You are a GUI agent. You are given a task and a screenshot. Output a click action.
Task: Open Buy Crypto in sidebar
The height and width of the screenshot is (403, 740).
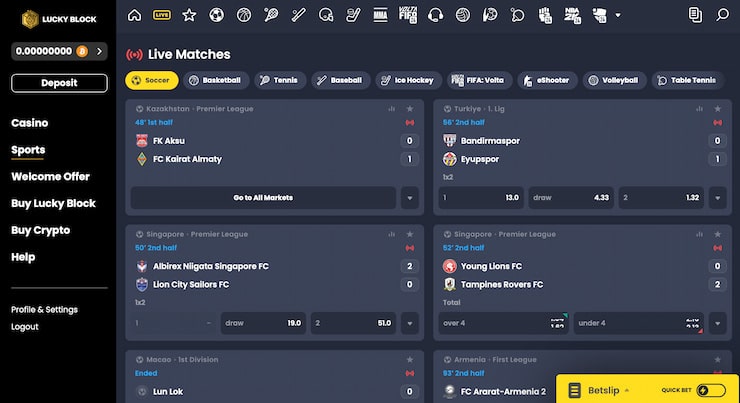(41, 230)
